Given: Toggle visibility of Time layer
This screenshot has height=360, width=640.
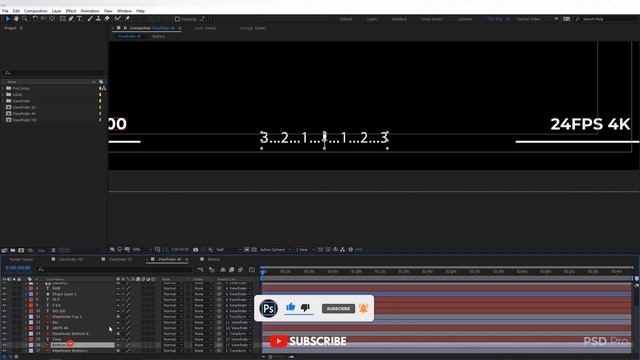Looking at the screenshot, I should (x=4, y=339).
